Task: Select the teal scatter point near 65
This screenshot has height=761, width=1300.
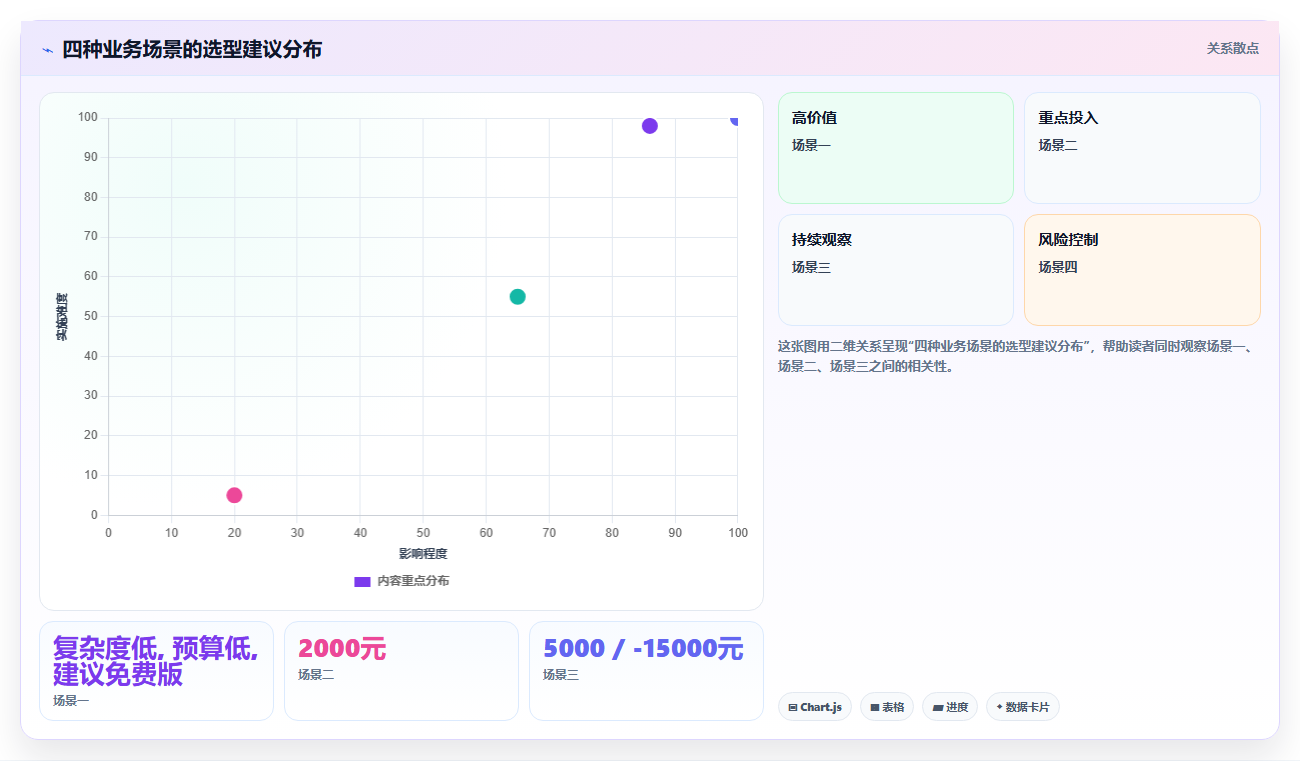Action: click(x=517, y=297)
